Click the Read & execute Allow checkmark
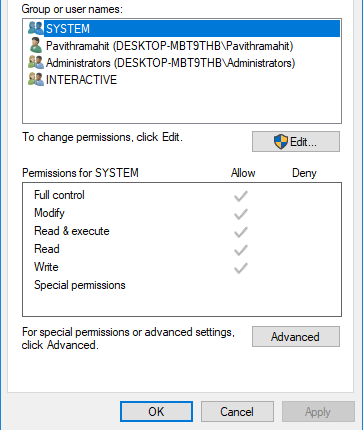 241,232
